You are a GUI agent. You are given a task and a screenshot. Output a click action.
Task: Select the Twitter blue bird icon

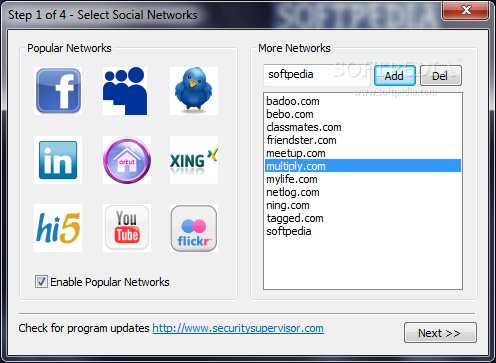(194, 90)
